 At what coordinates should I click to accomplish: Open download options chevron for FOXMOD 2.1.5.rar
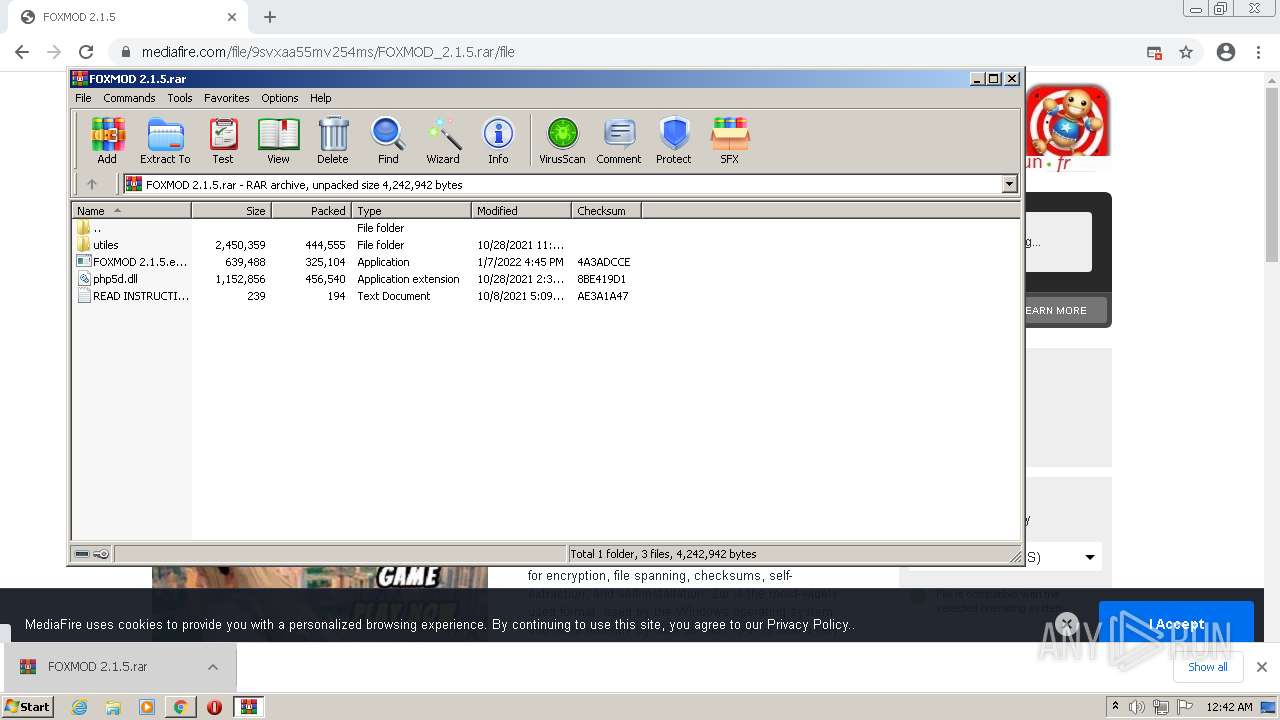tap(213, 667)
